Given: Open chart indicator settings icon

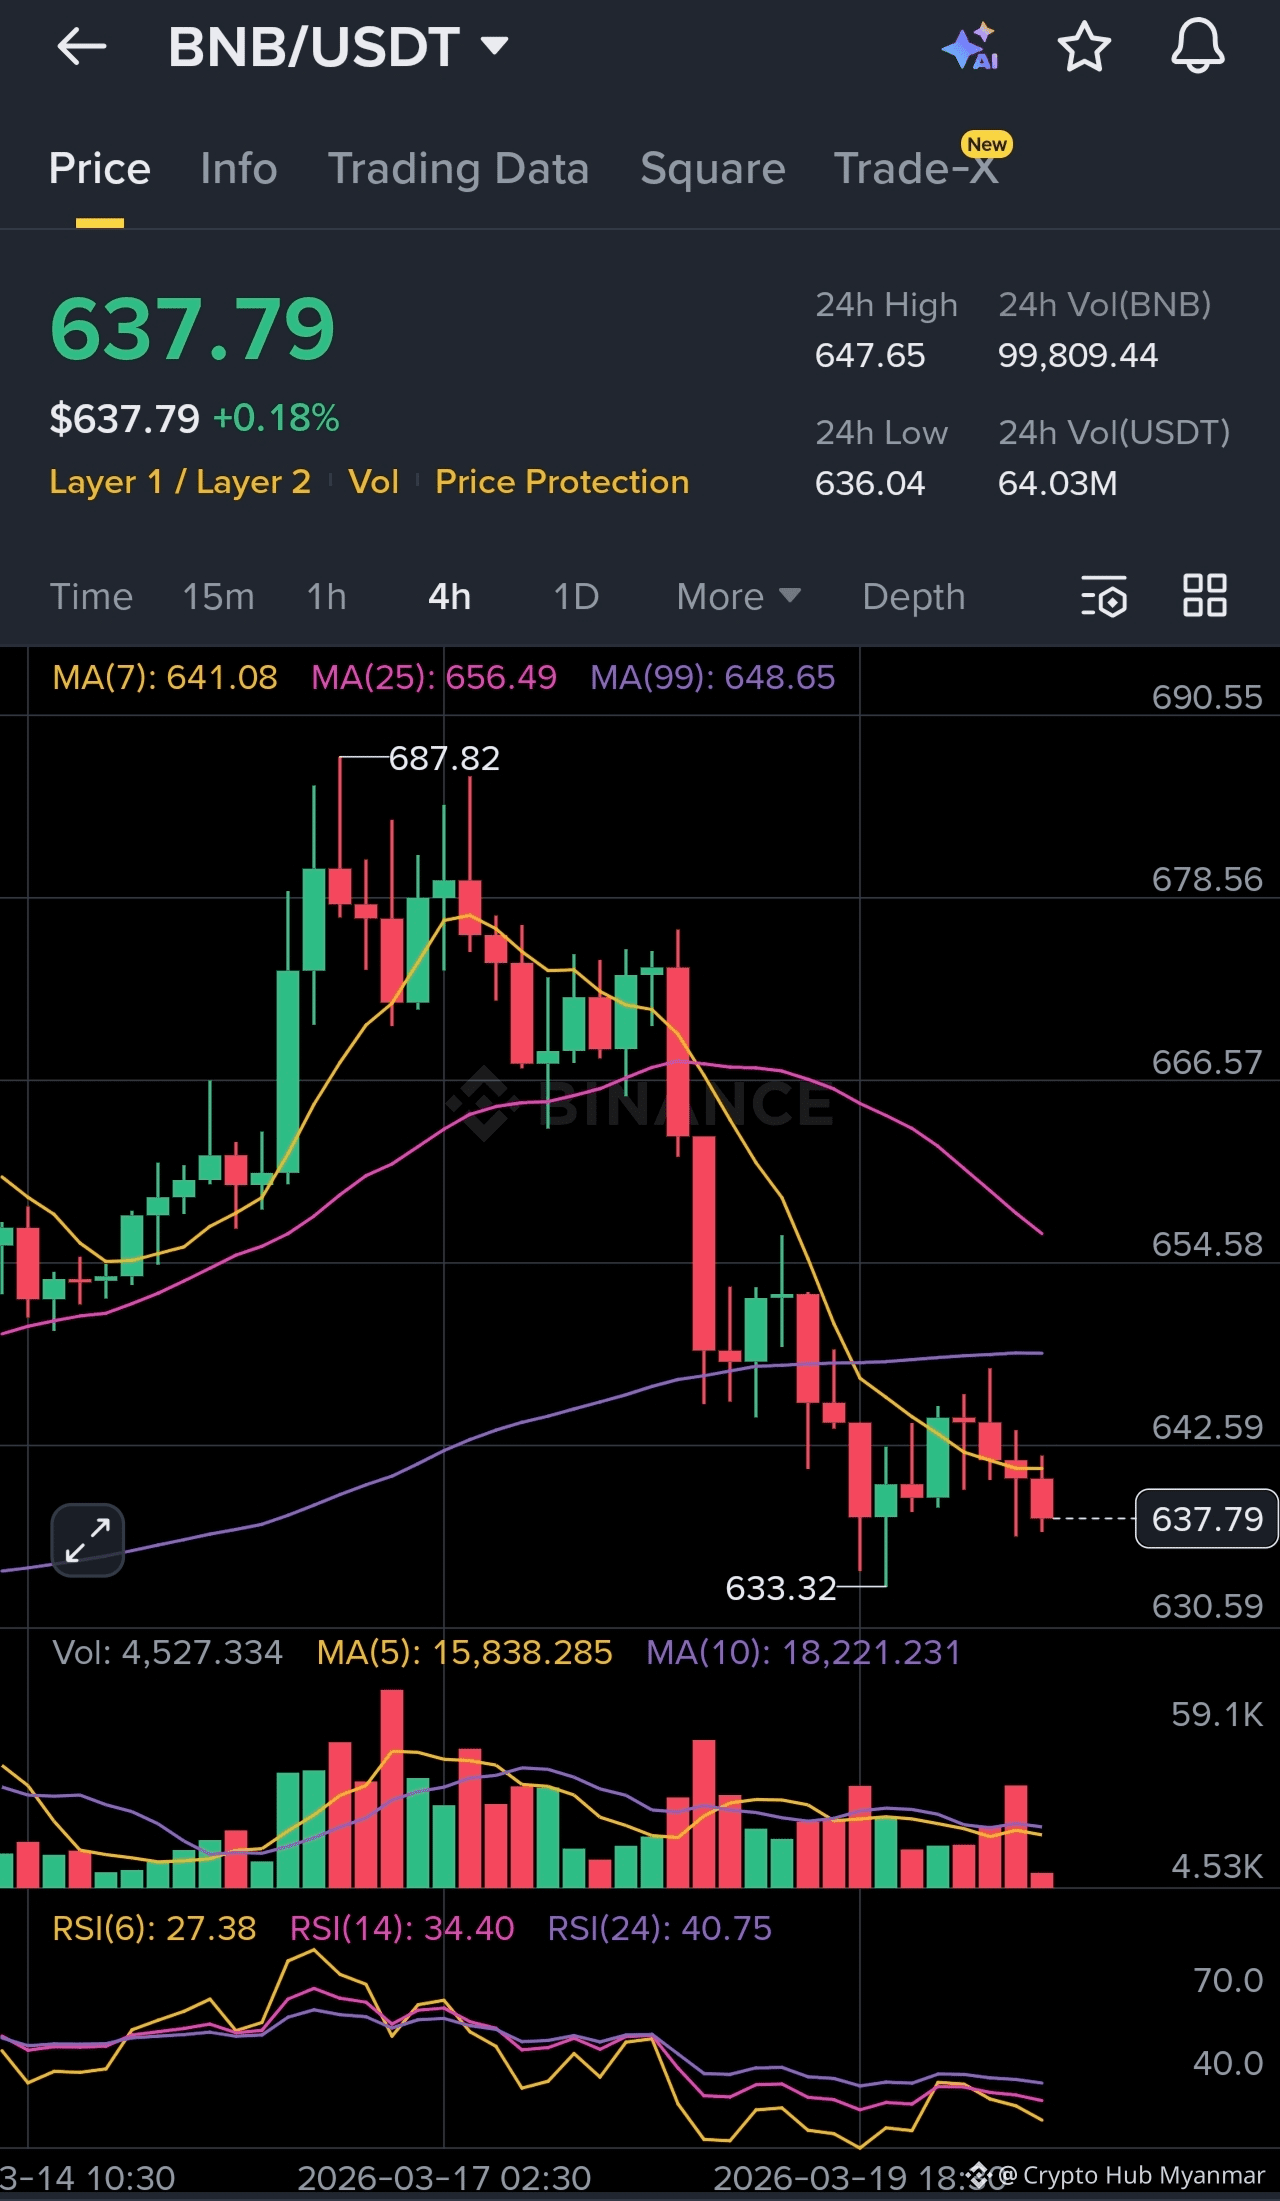Looking at the screenshot, I should click(1104, 596).
